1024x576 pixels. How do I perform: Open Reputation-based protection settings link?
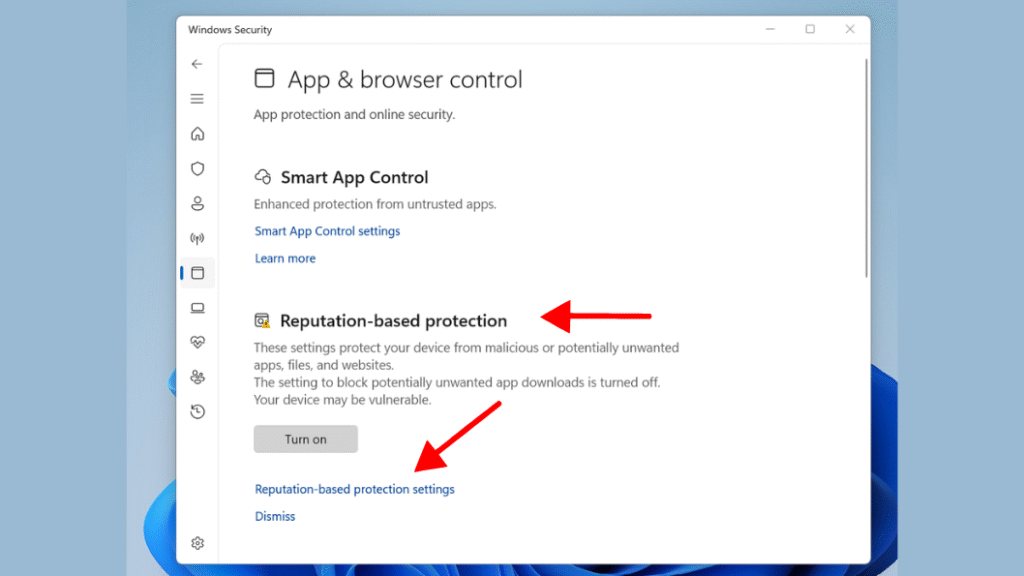355,489
